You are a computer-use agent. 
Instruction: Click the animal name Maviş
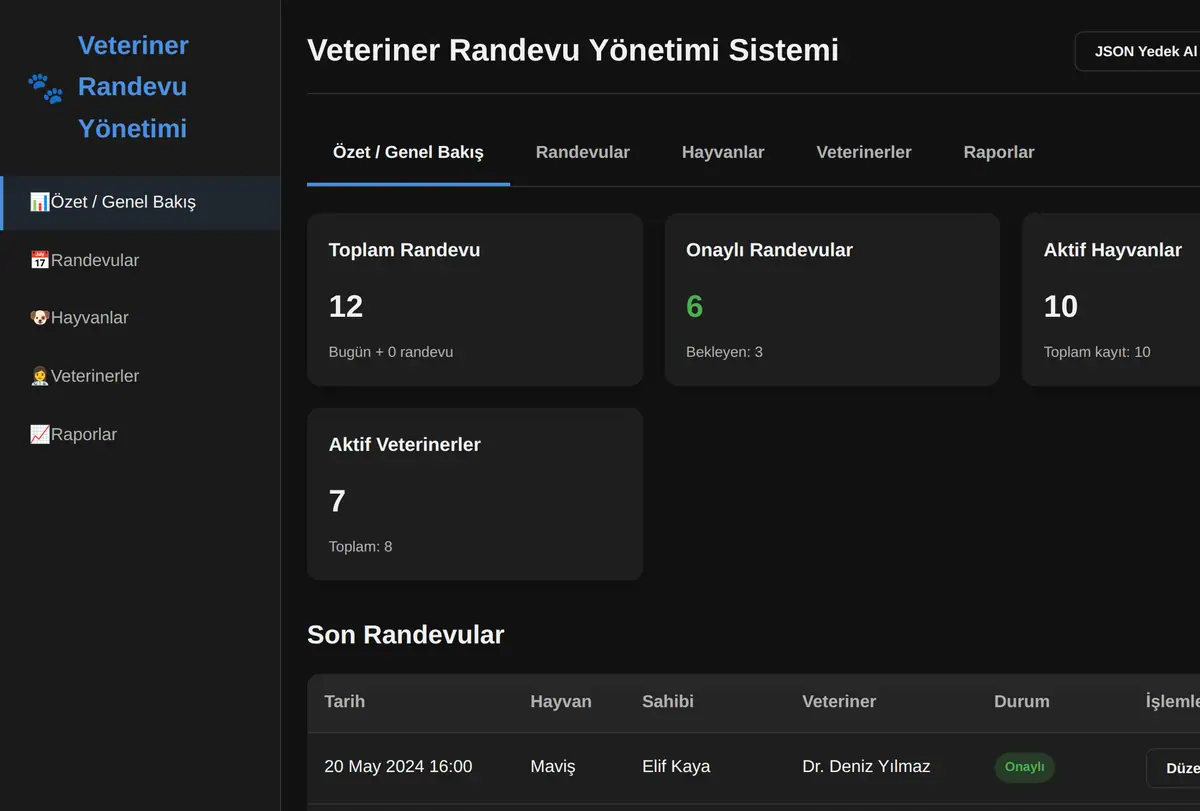coord(553,767)
